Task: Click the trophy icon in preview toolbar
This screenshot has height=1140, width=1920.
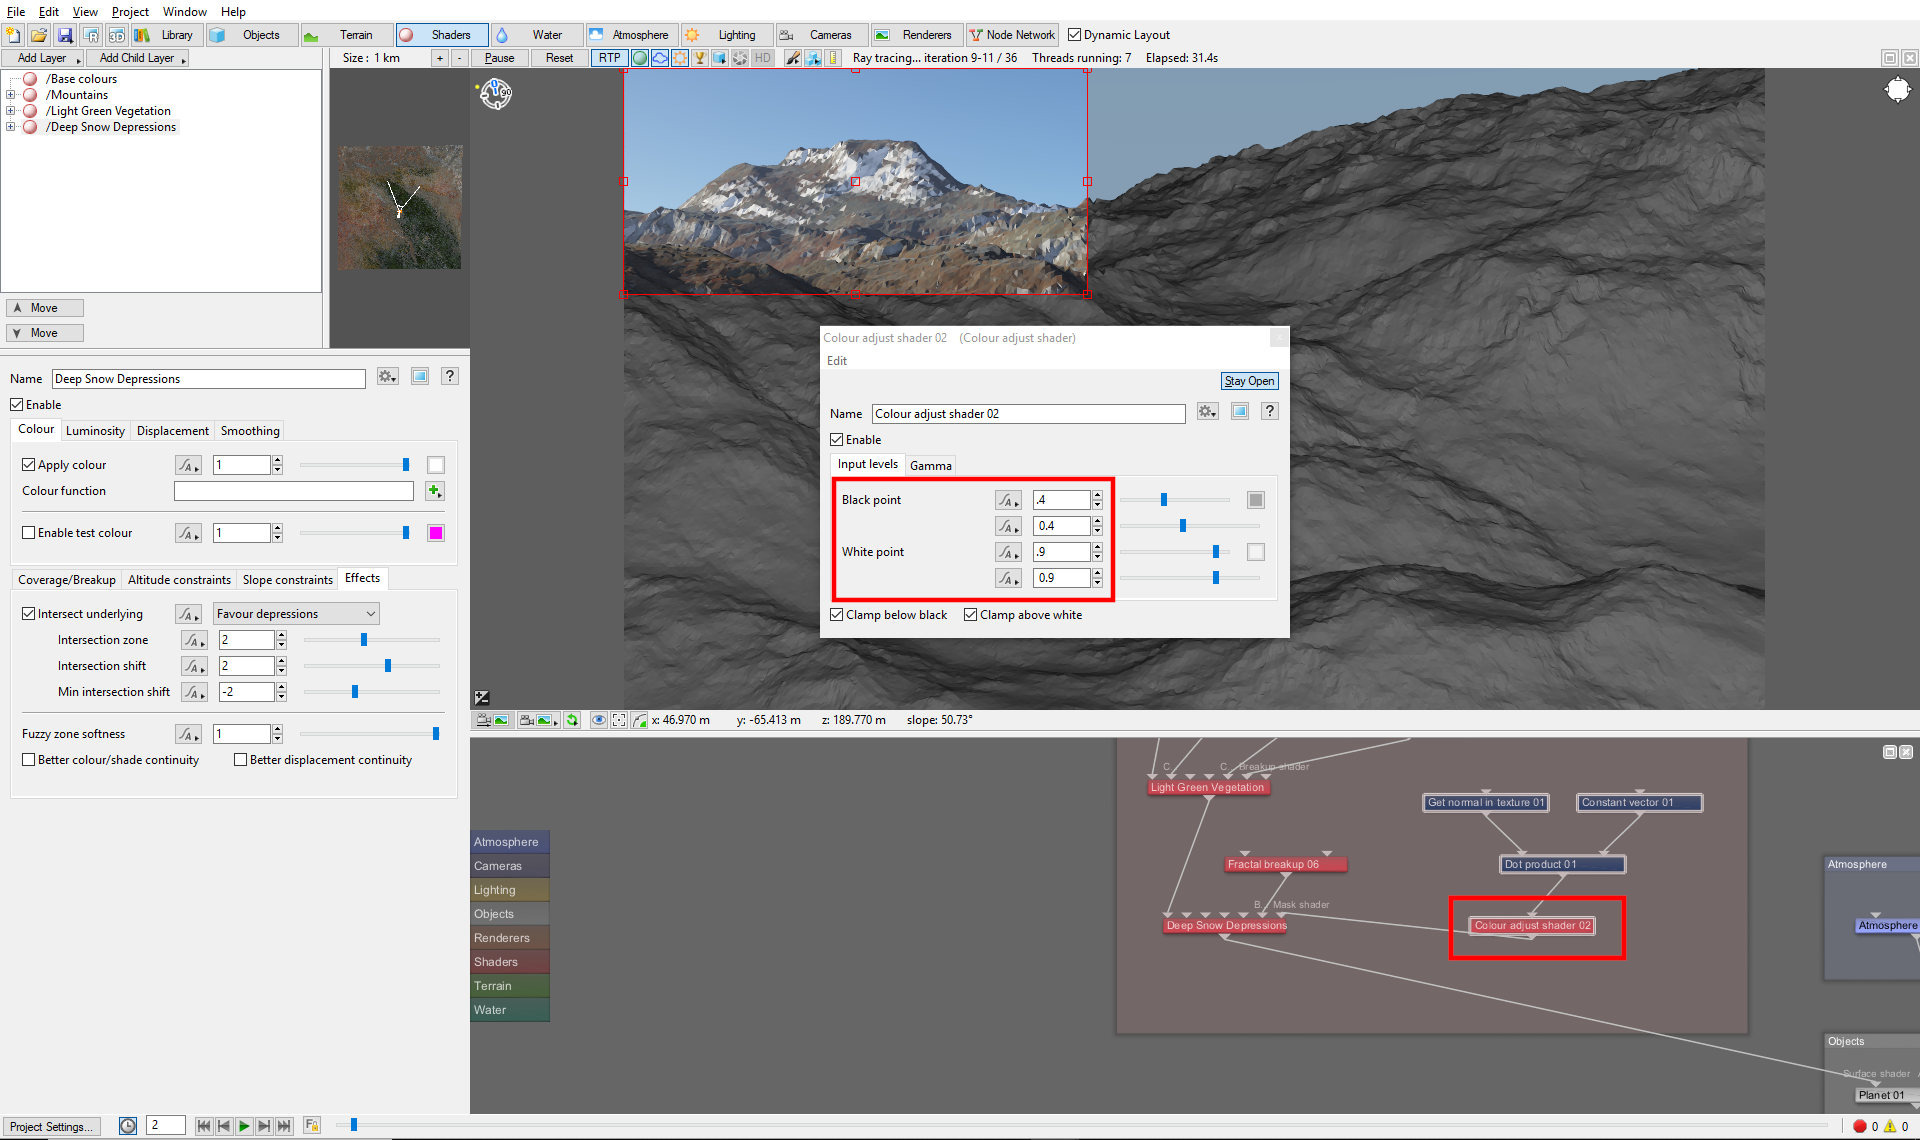Action: coord(700,58)
